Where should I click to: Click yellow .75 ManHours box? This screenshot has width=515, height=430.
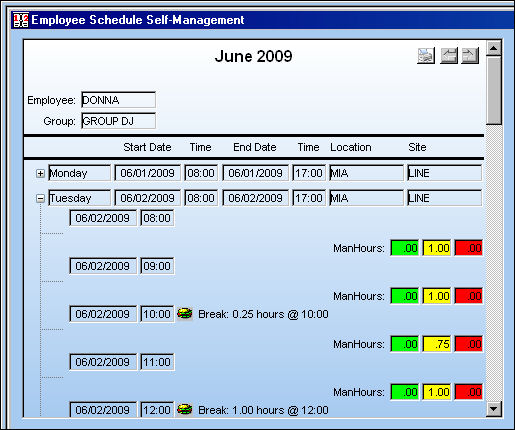point(437,344)
